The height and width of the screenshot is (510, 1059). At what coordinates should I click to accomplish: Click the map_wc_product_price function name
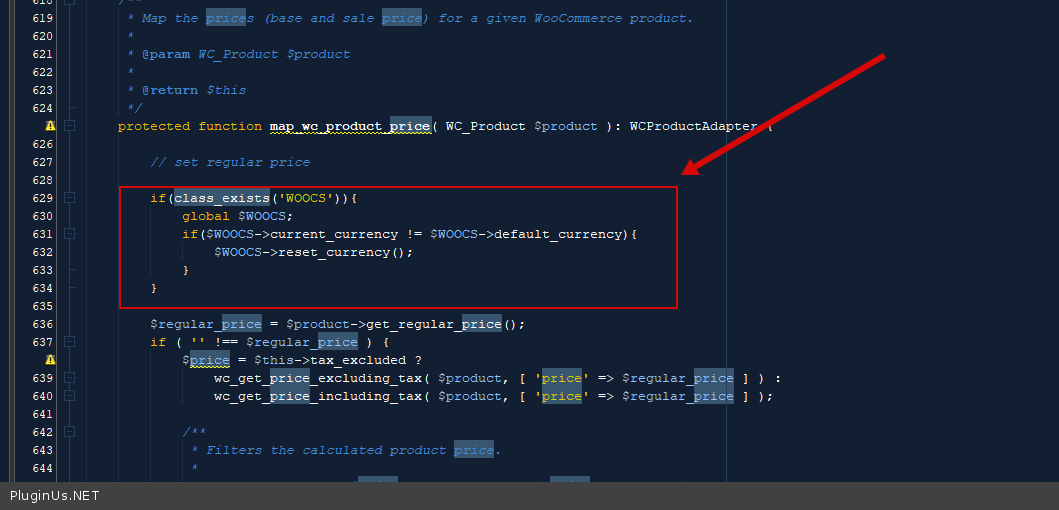click(349, 126)
